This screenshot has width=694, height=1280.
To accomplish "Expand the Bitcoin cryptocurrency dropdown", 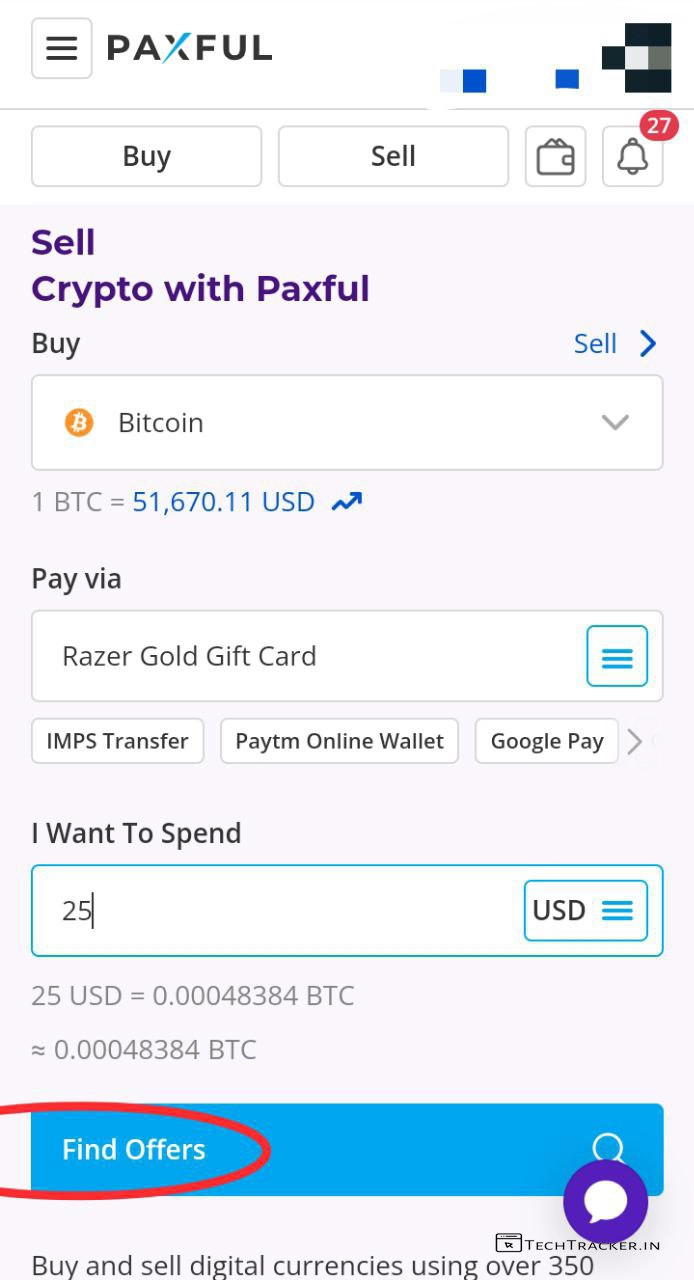I will [614, 423].
